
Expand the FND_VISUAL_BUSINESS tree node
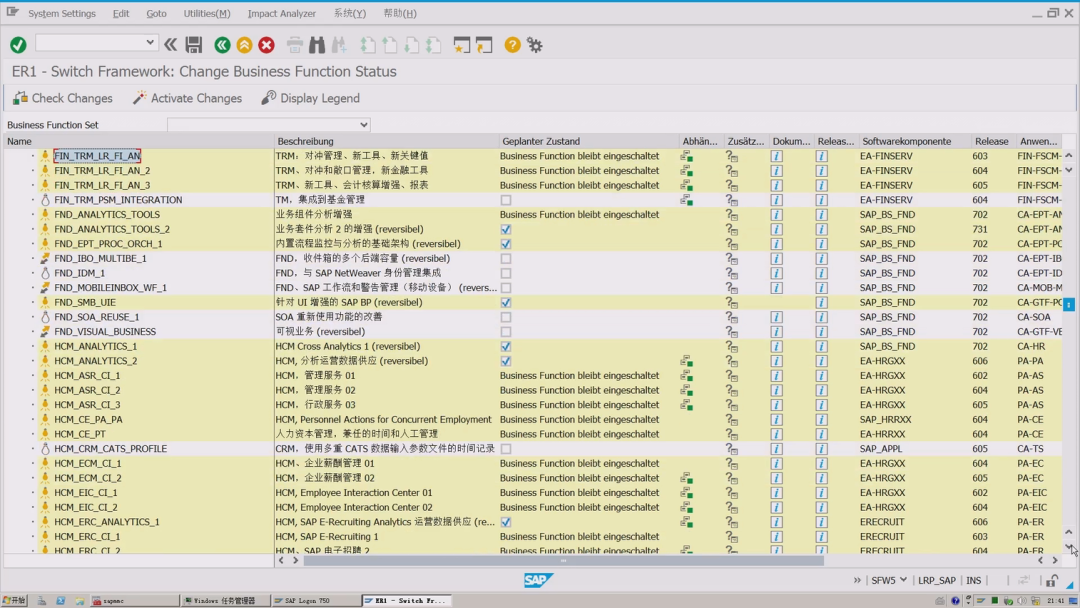point(32,332)
